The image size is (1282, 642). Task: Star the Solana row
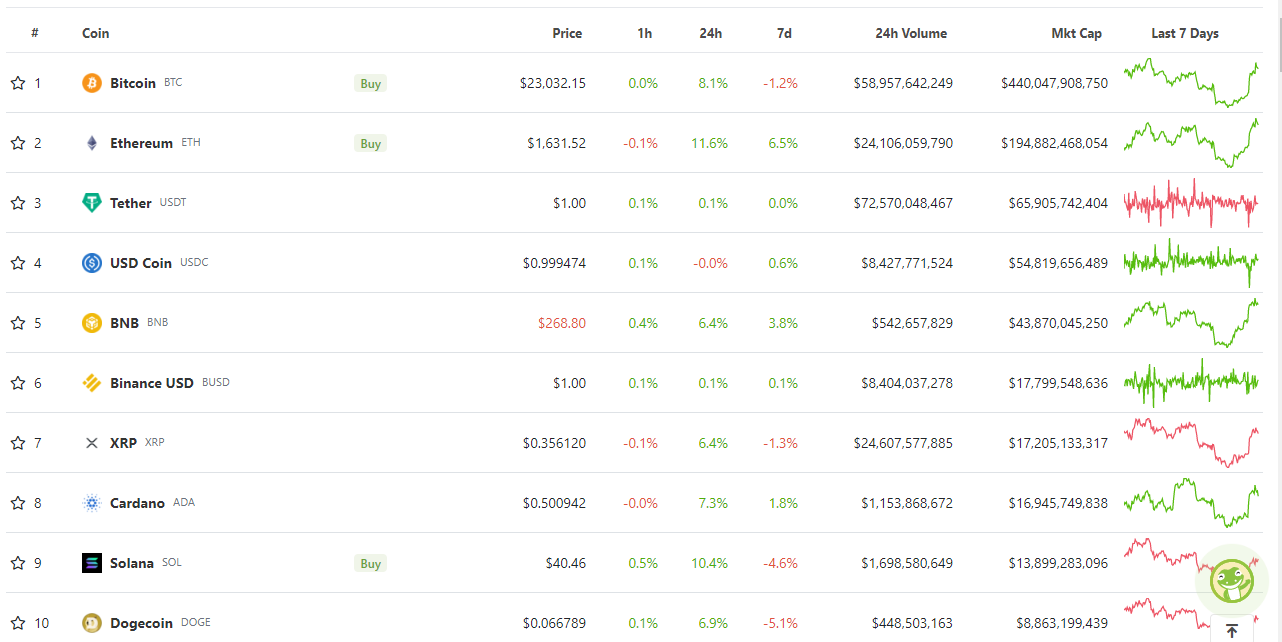[18, 563]
